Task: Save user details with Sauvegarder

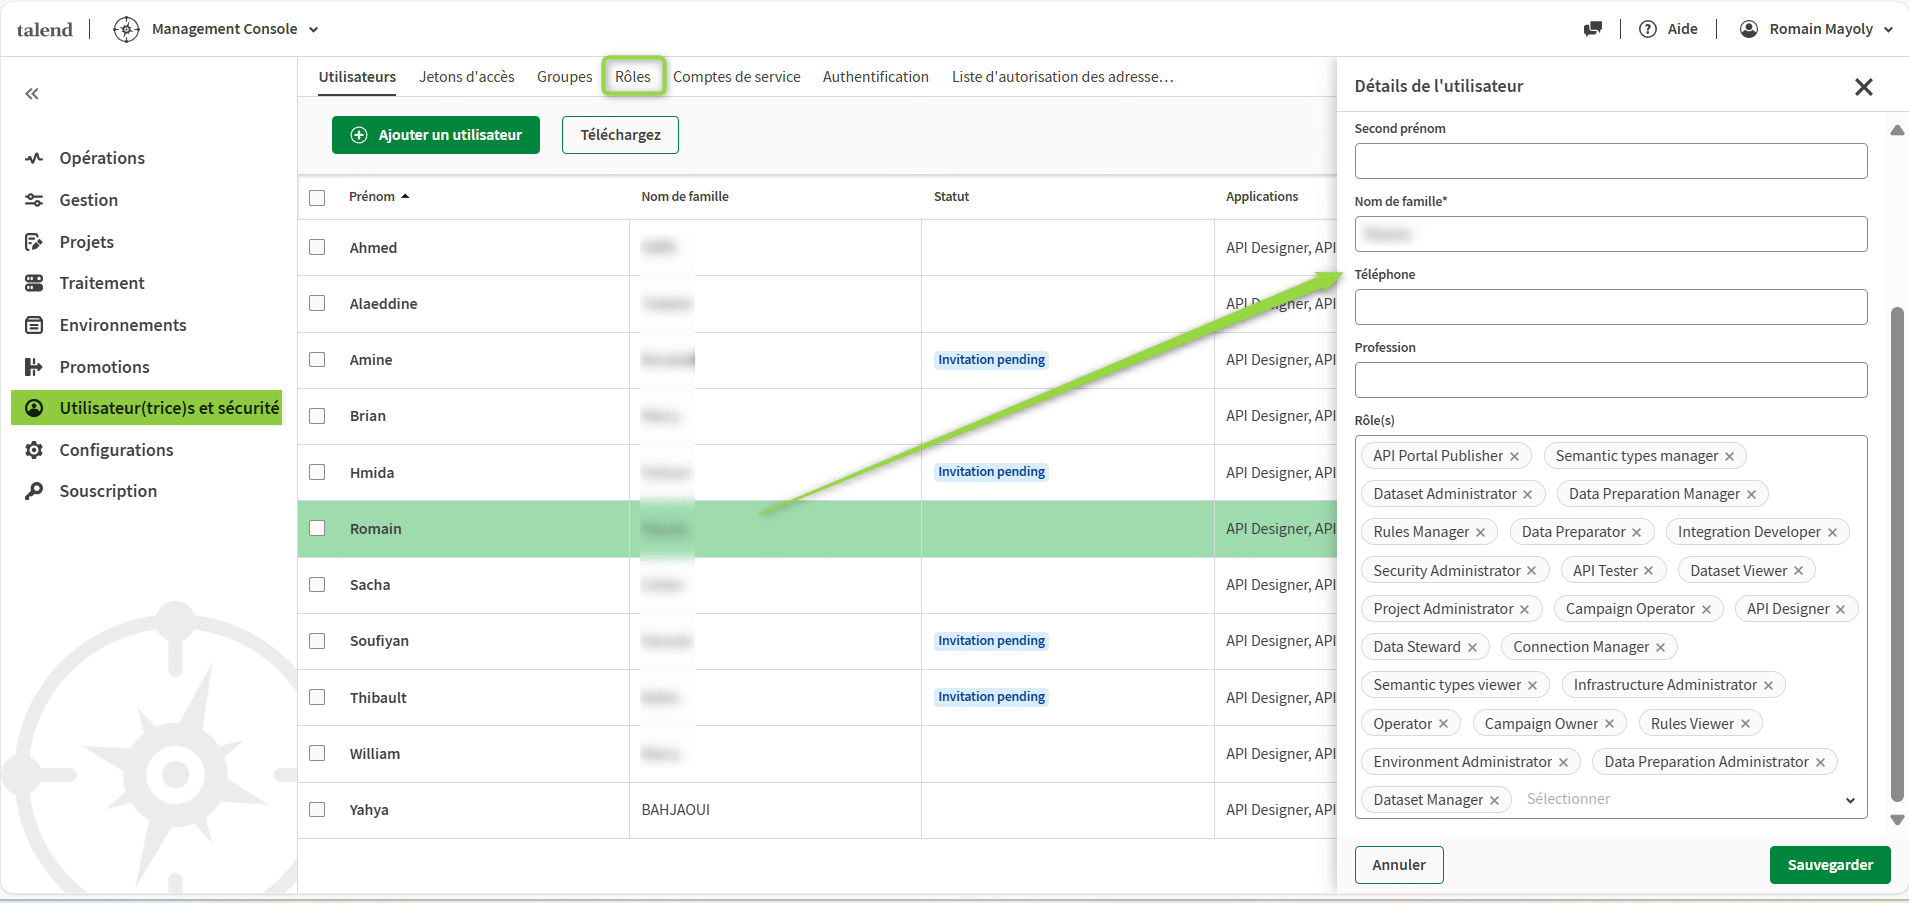Action: pos(1828,864)
